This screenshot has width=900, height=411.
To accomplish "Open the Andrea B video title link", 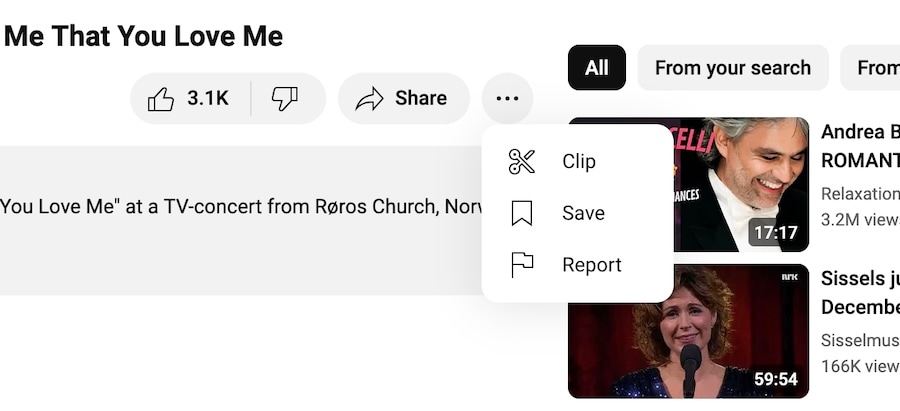I will 860,146.
